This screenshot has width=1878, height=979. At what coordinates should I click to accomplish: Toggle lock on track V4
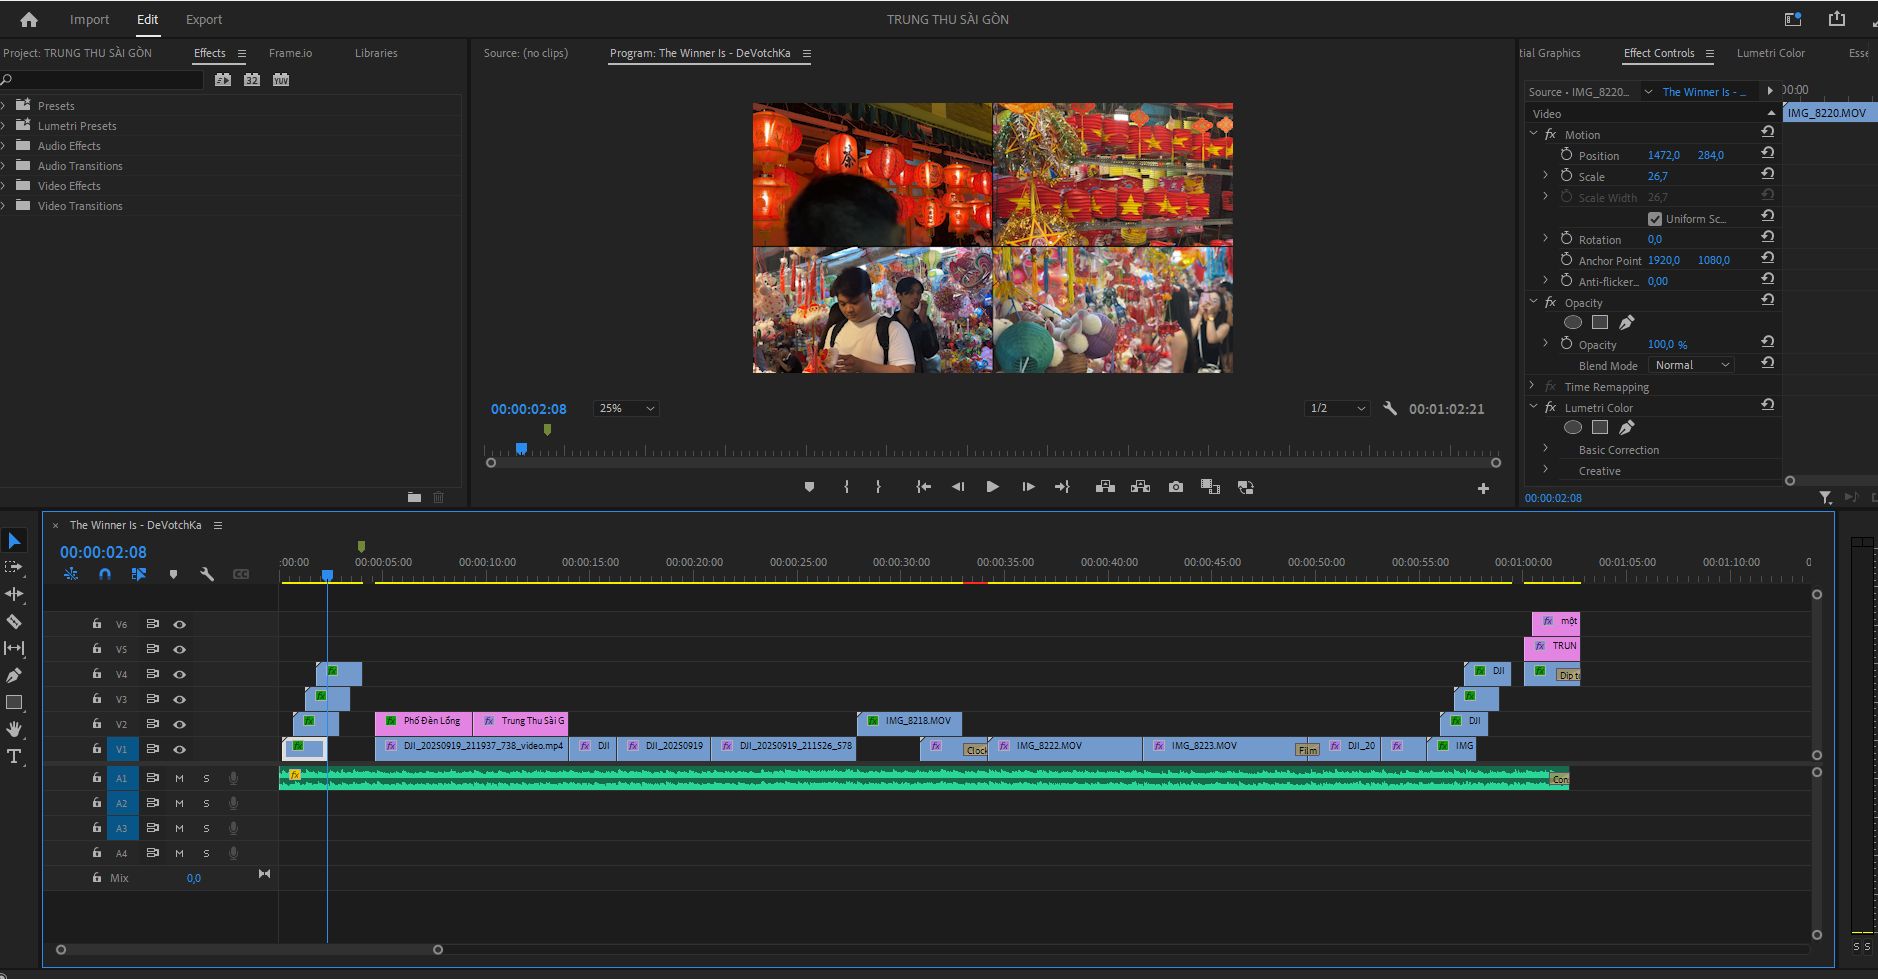point(97,673)
